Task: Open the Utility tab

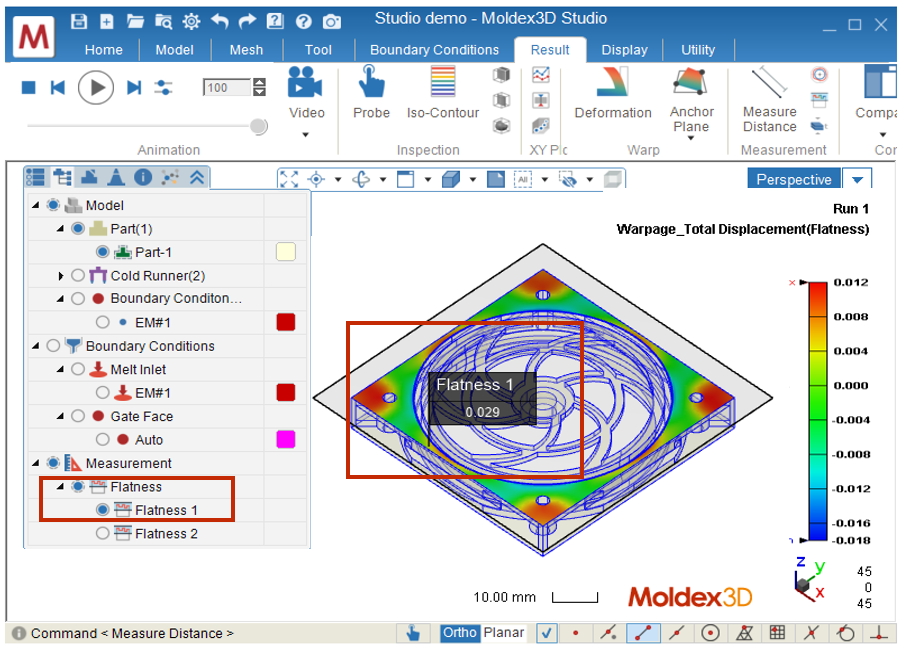Action: pos(698,50)
